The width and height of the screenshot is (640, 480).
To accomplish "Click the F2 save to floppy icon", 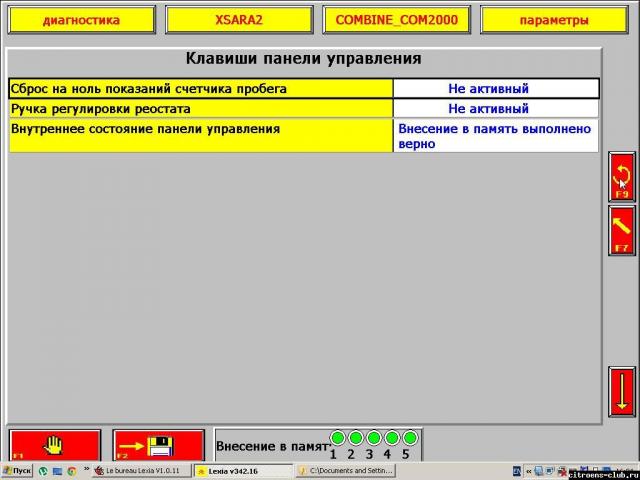I will point(158,445).
